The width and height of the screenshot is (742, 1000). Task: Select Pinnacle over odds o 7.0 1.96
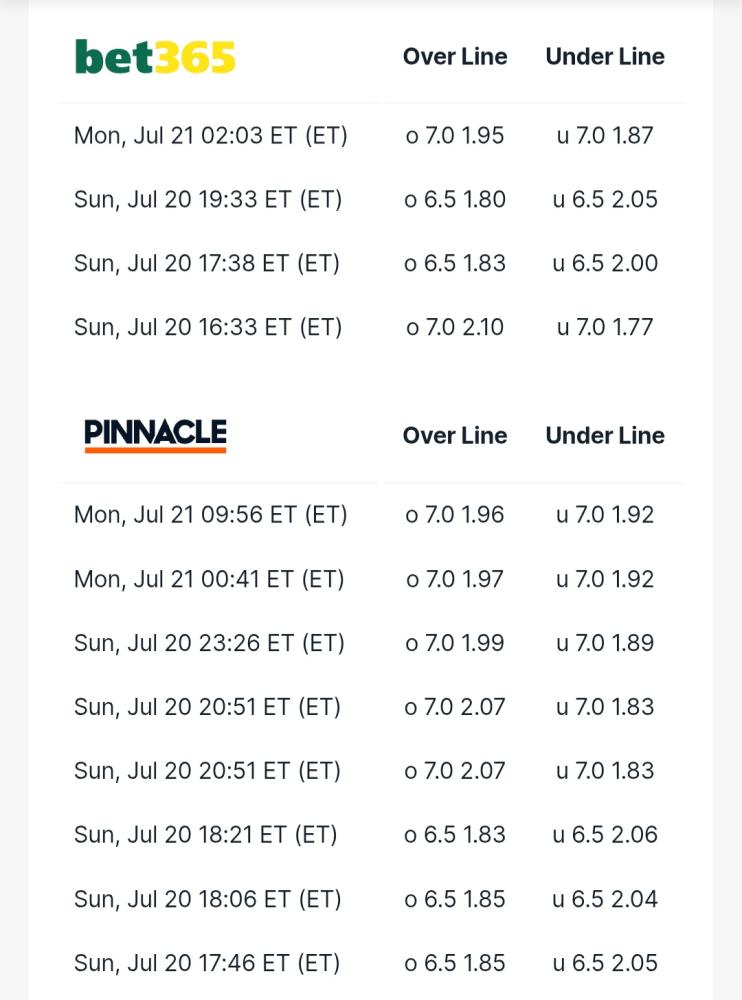point(455,515)
